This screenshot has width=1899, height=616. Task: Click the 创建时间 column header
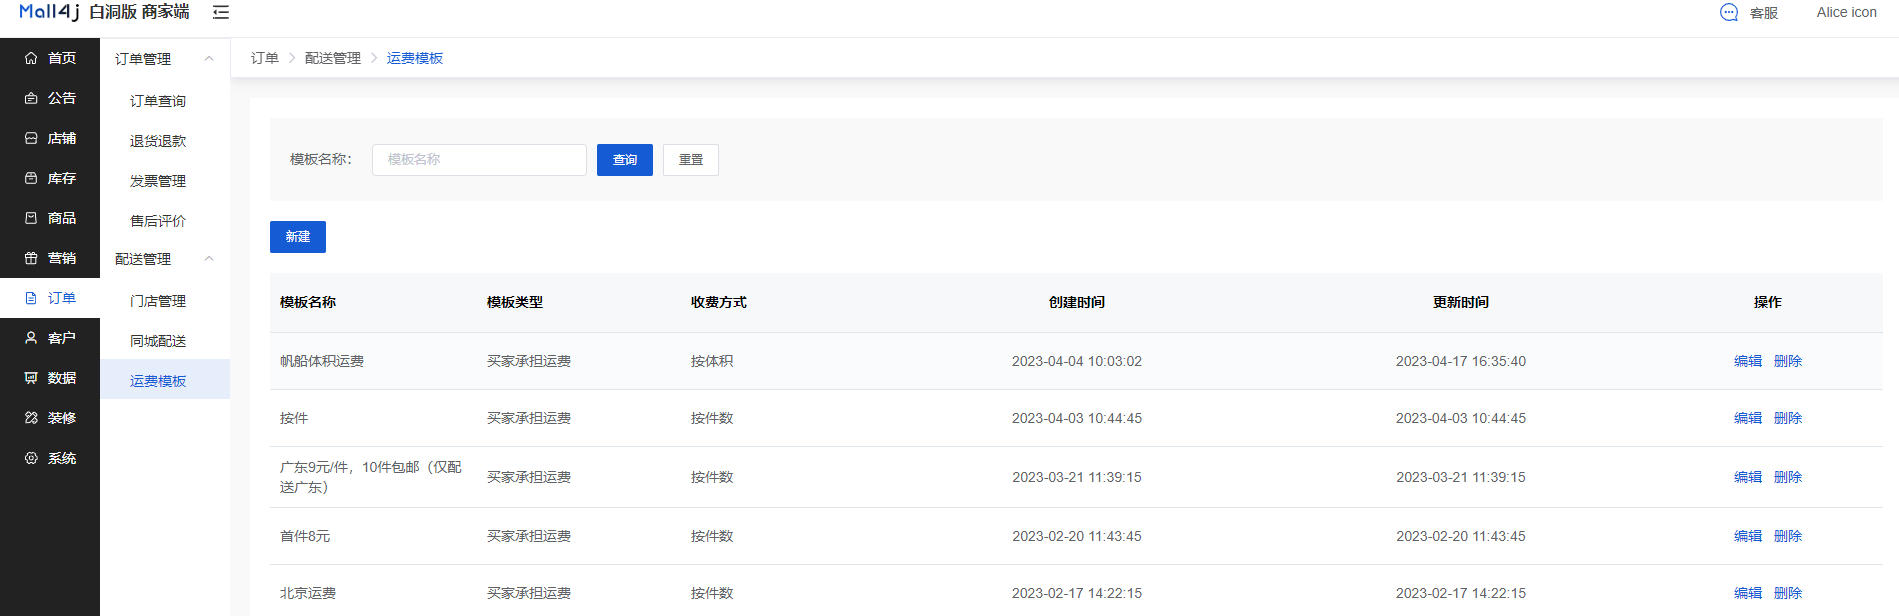click(x=1077, y=302)
